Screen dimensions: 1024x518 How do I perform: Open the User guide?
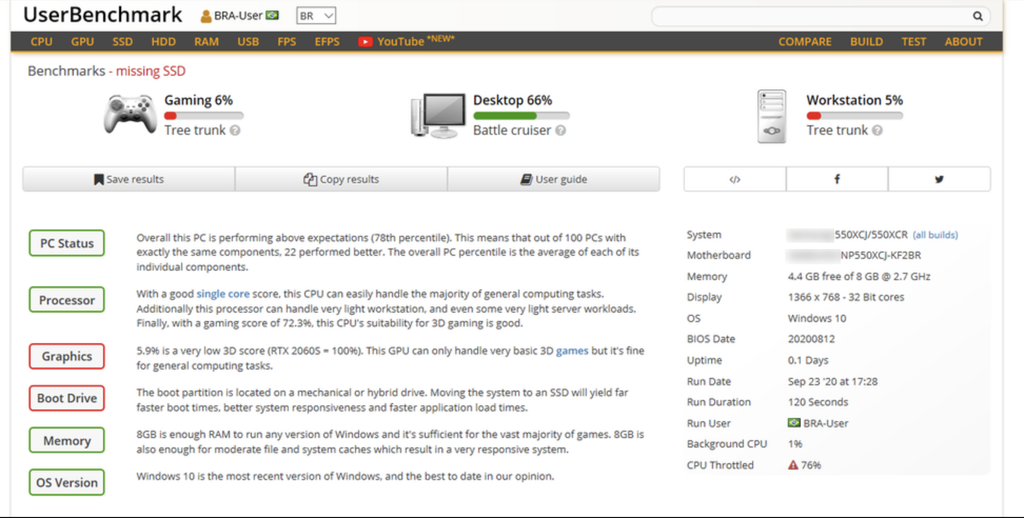pyautogui.click(x=554, y=179)
